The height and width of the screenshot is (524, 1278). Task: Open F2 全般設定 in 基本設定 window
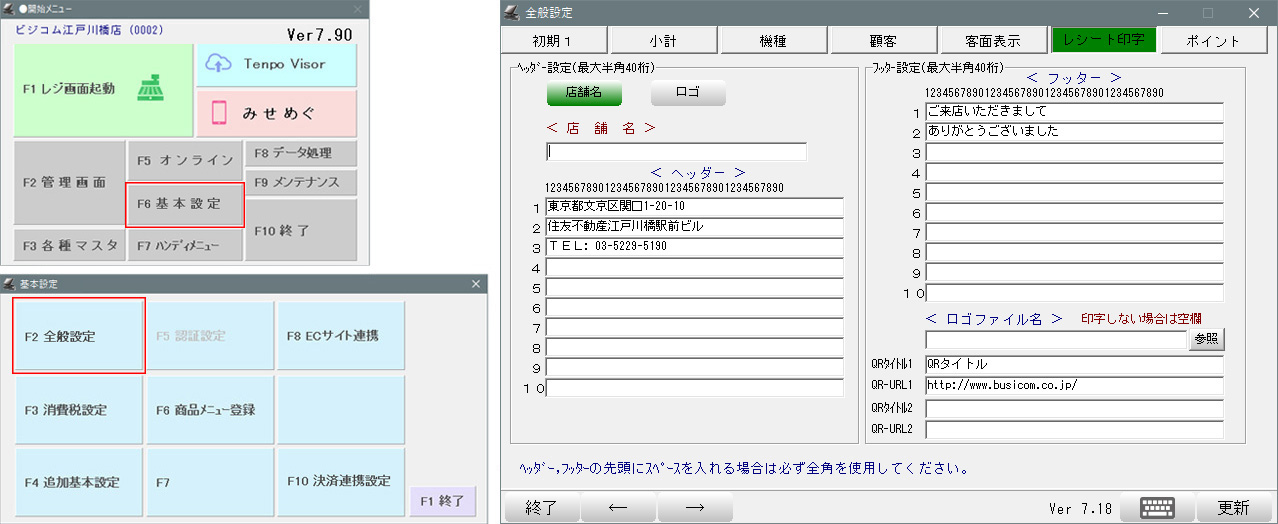point(79,336)
